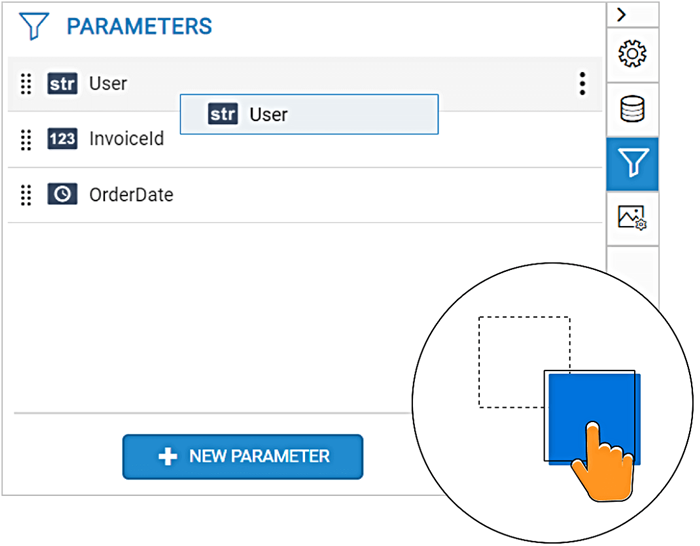This screenshot has width=700, height=546.
Task: Click the funnel icon in panel header
Action: click(35, 26)
